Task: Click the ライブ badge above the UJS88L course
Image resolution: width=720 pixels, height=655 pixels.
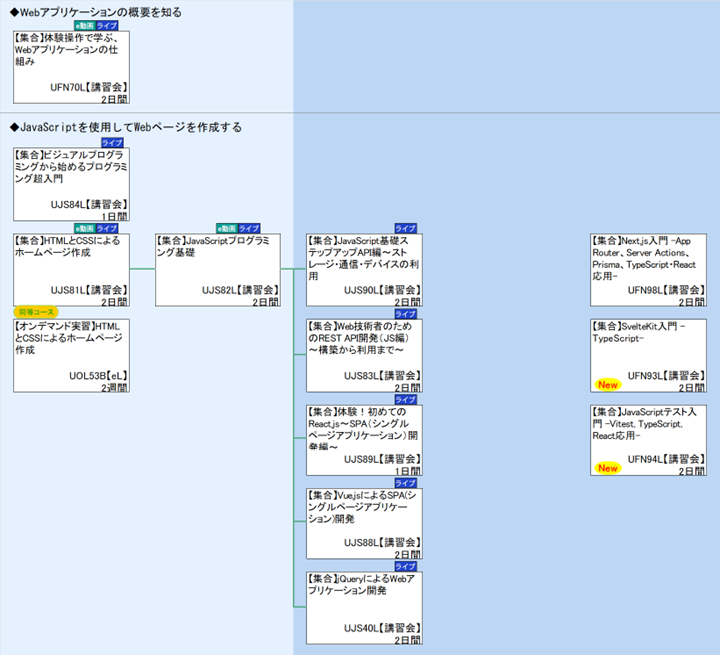Action: click(405, 483)
